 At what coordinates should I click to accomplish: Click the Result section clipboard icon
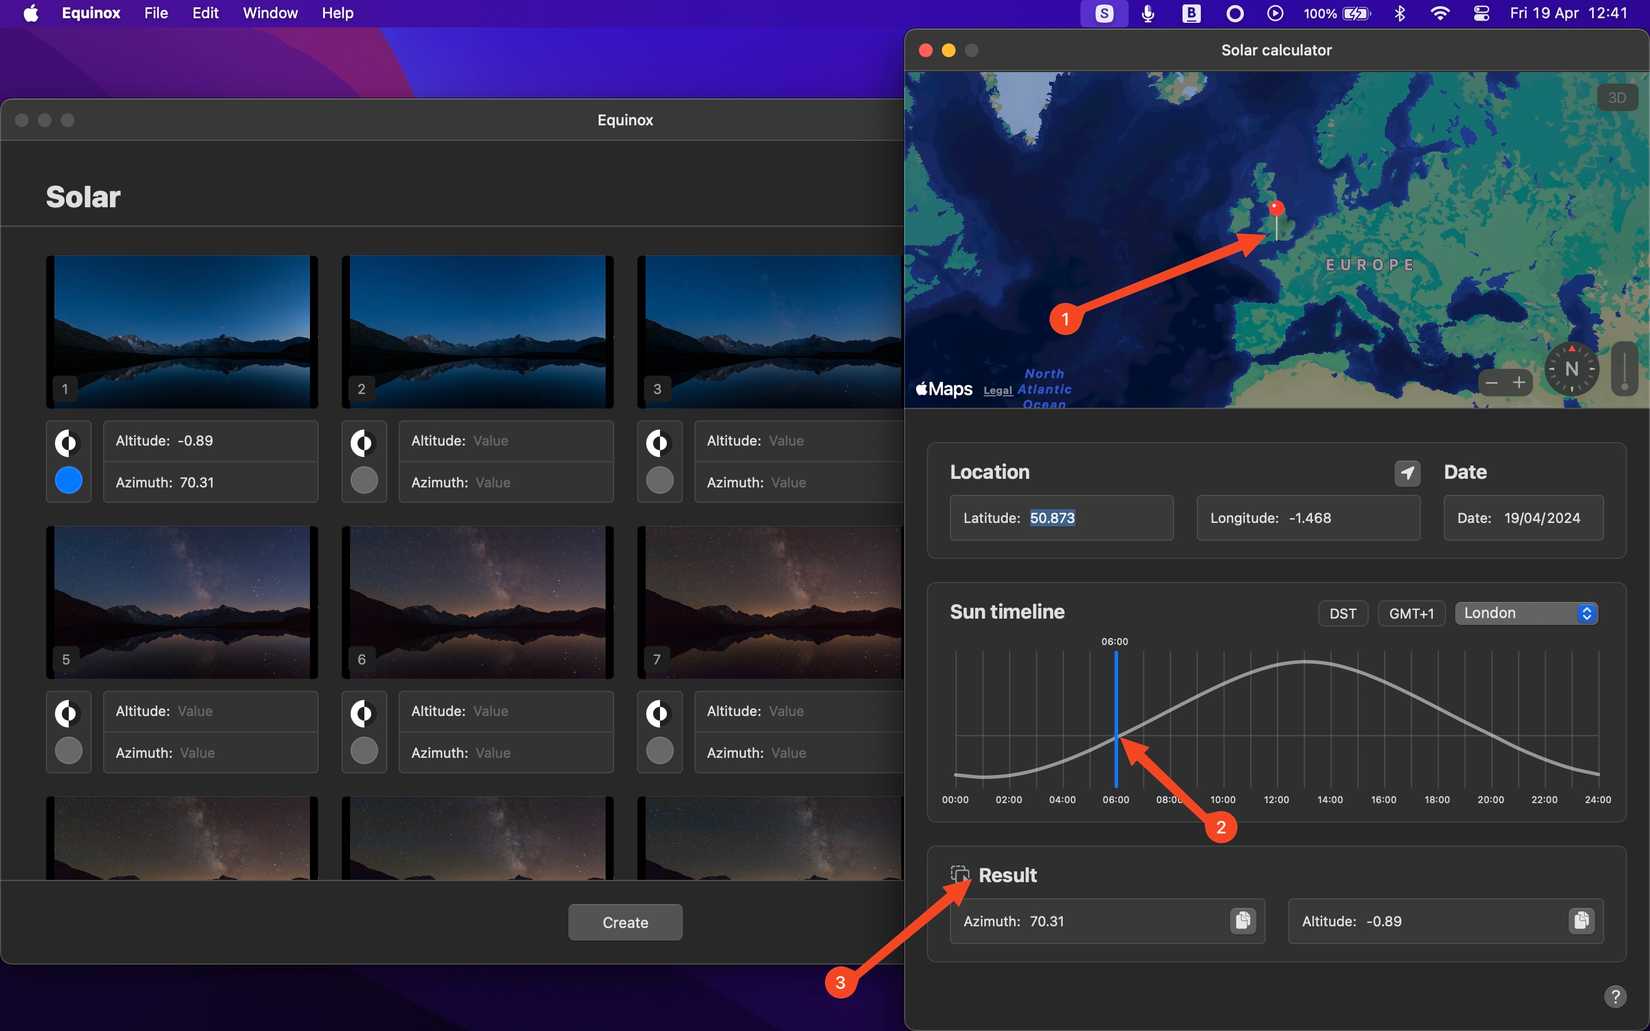[x=961, y=873]
